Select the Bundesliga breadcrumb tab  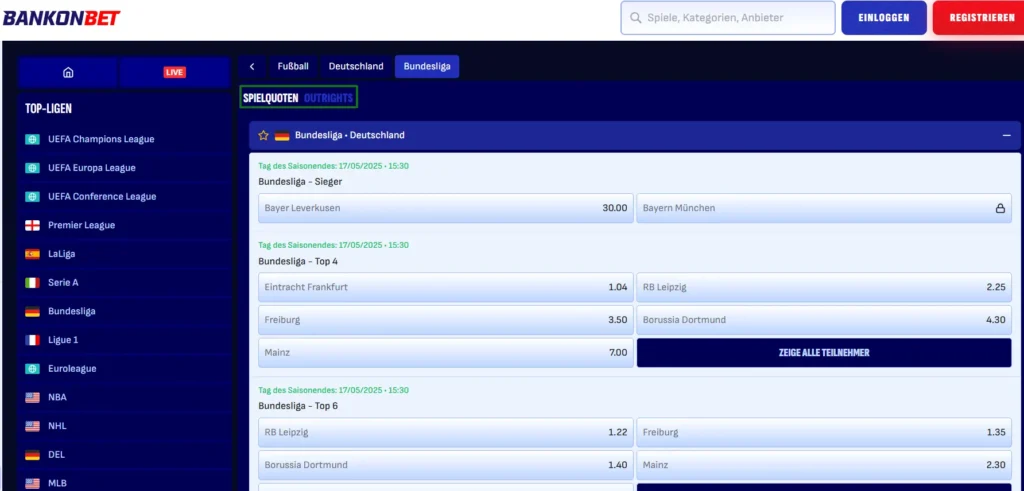[x=427, y=67]
